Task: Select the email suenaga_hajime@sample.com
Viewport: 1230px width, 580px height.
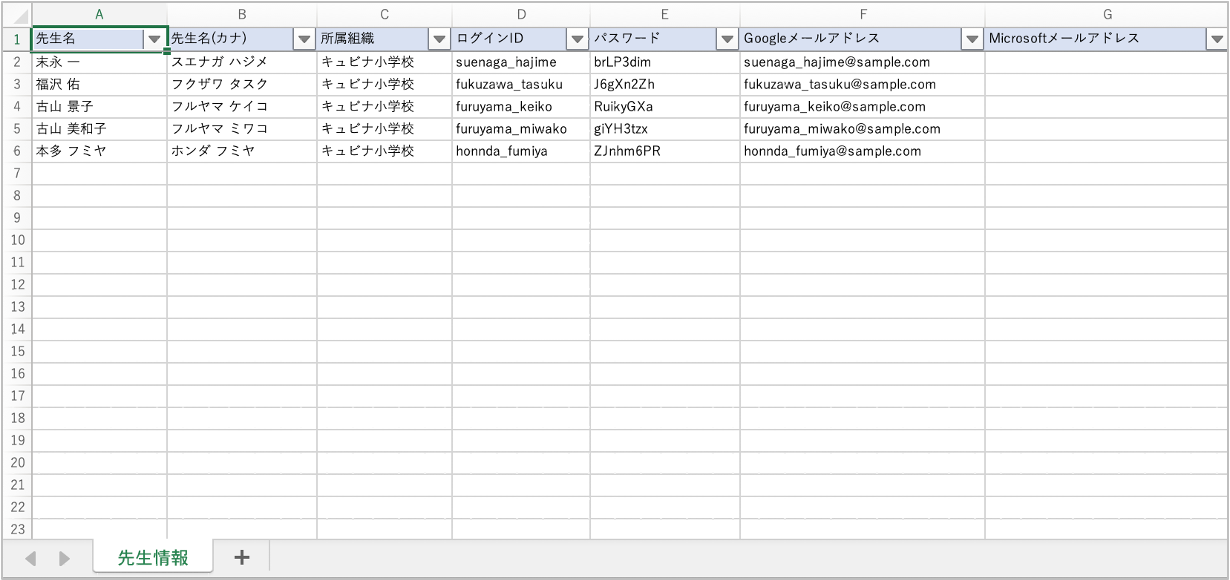Action: [862, 62]
